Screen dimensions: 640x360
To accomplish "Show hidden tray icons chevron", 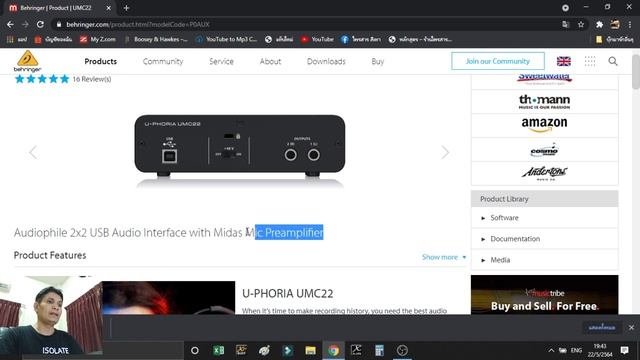I will click(x=551, y=350).
